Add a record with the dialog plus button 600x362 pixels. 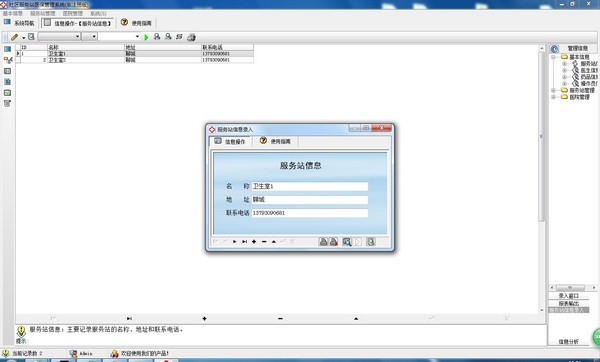click(x=254, y=242)
